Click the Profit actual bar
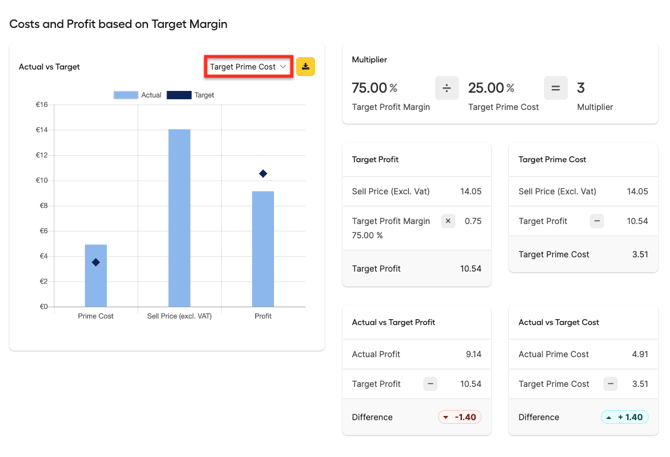 coord(263,249)
